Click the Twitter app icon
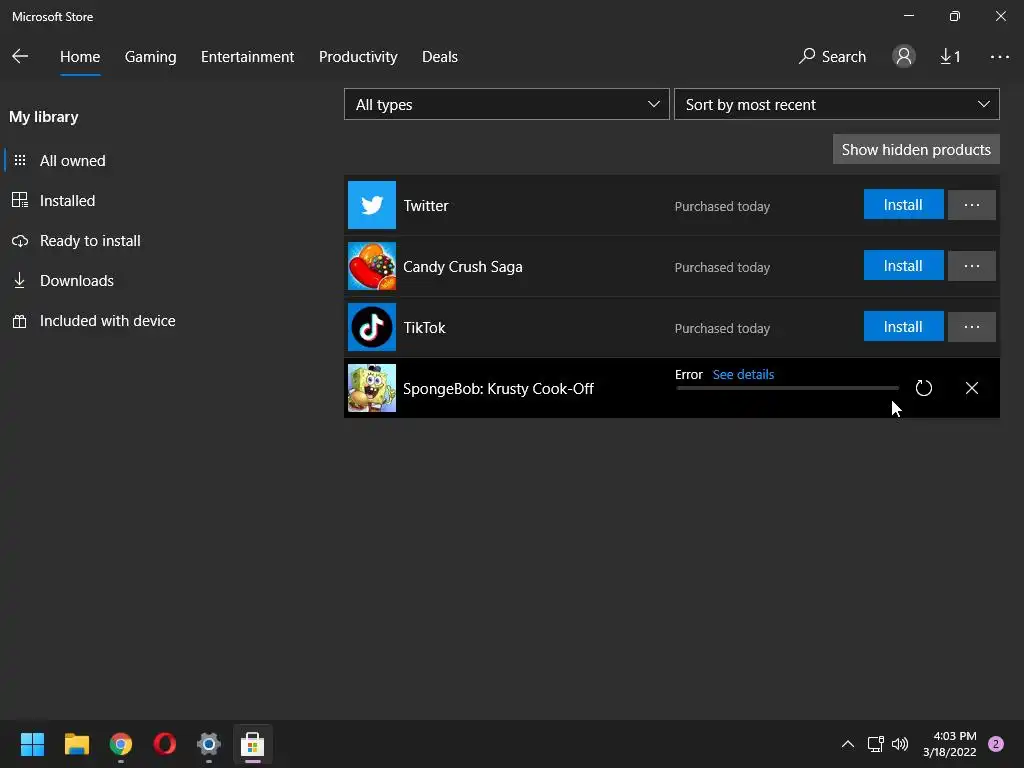 [372, 205]
